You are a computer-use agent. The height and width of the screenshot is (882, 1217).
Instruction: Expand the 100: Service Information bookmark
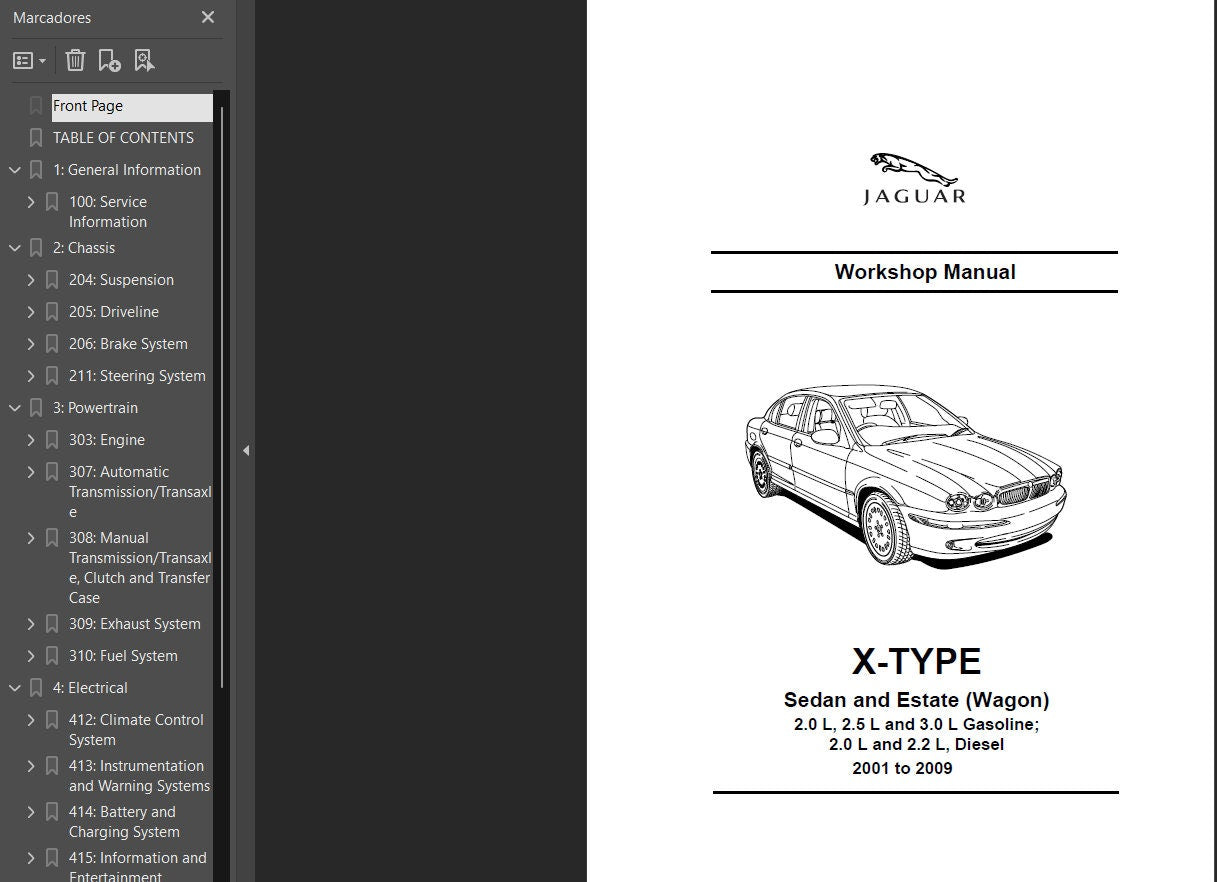pos(31,202)
